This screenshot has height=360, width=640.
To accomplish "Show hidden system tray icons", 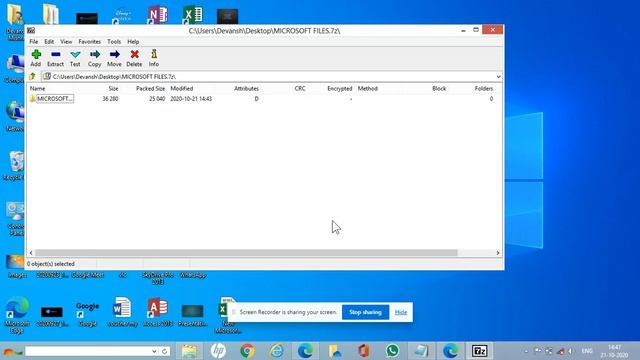I will pyautogui.click(x=526, y=351).
